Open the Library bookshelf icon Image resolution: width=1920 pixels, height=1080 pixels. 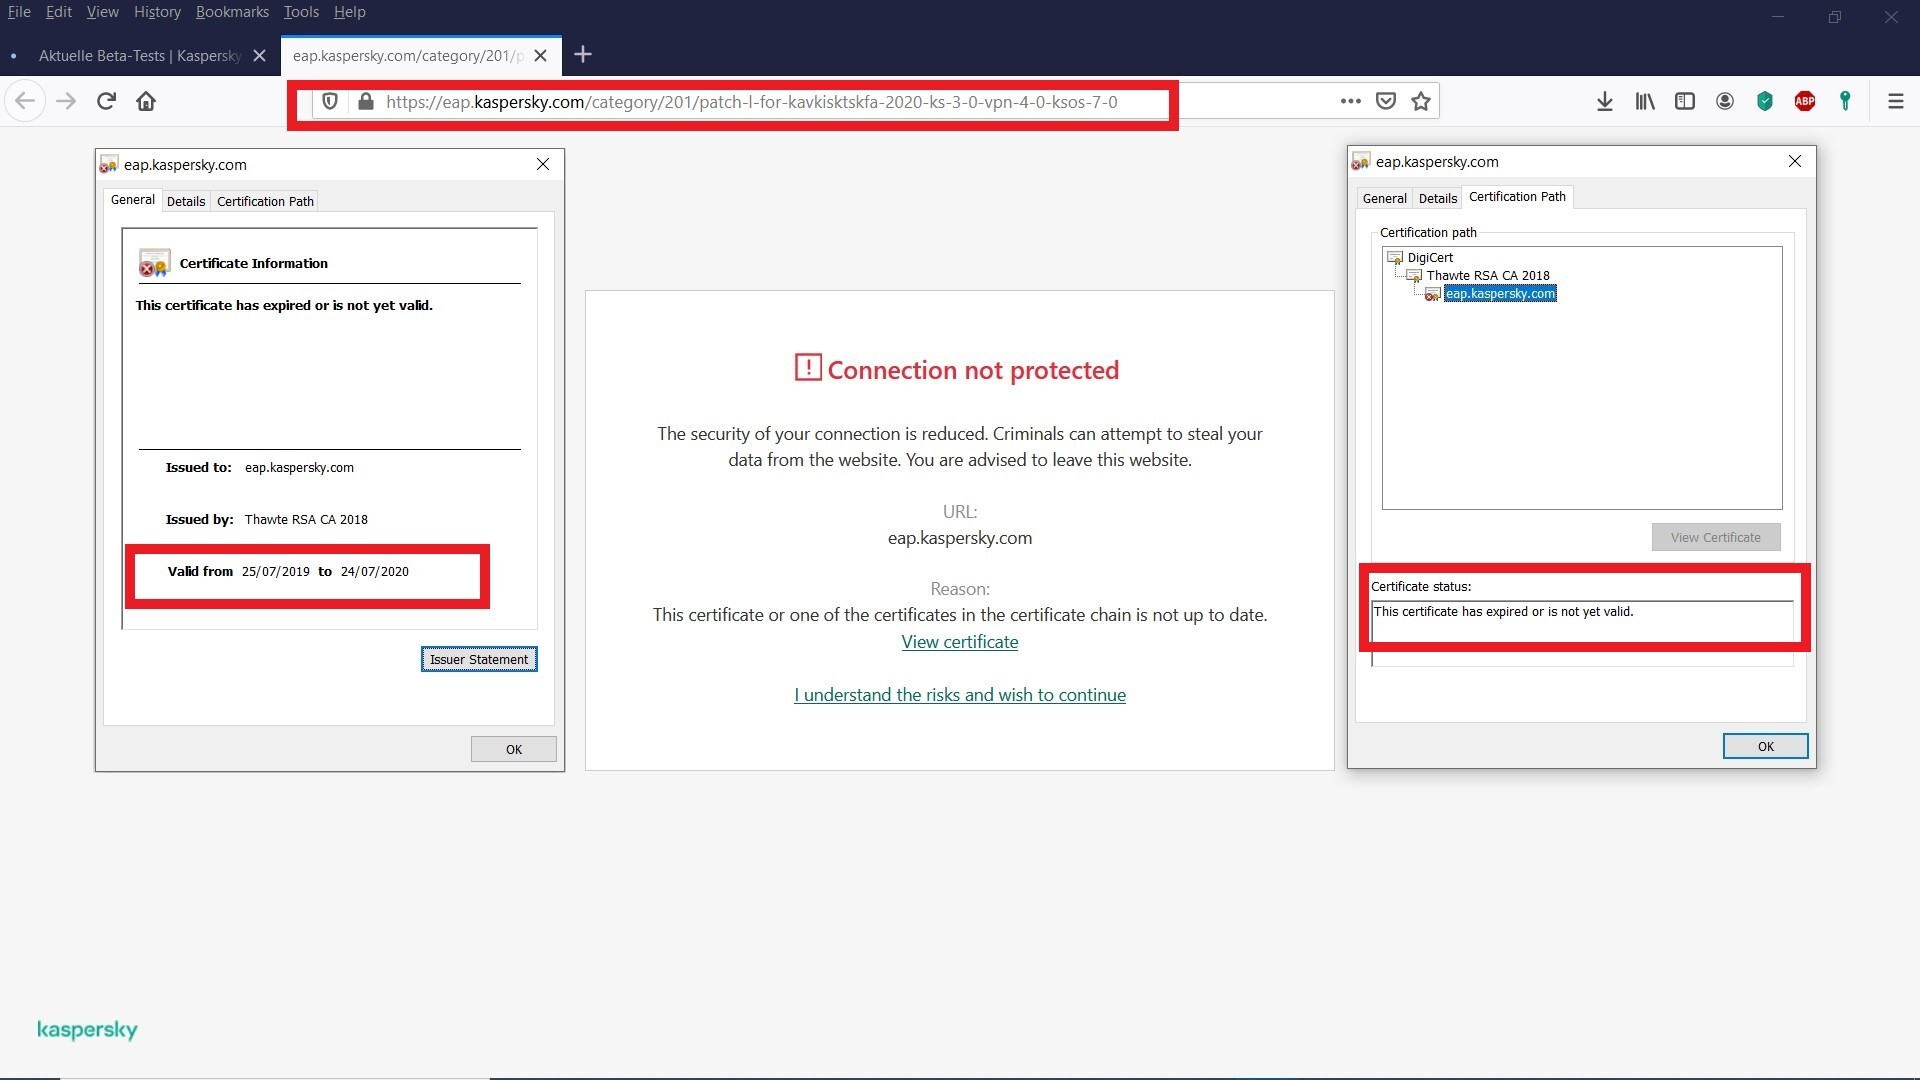pyautogui.click(x=1644, y=101)
